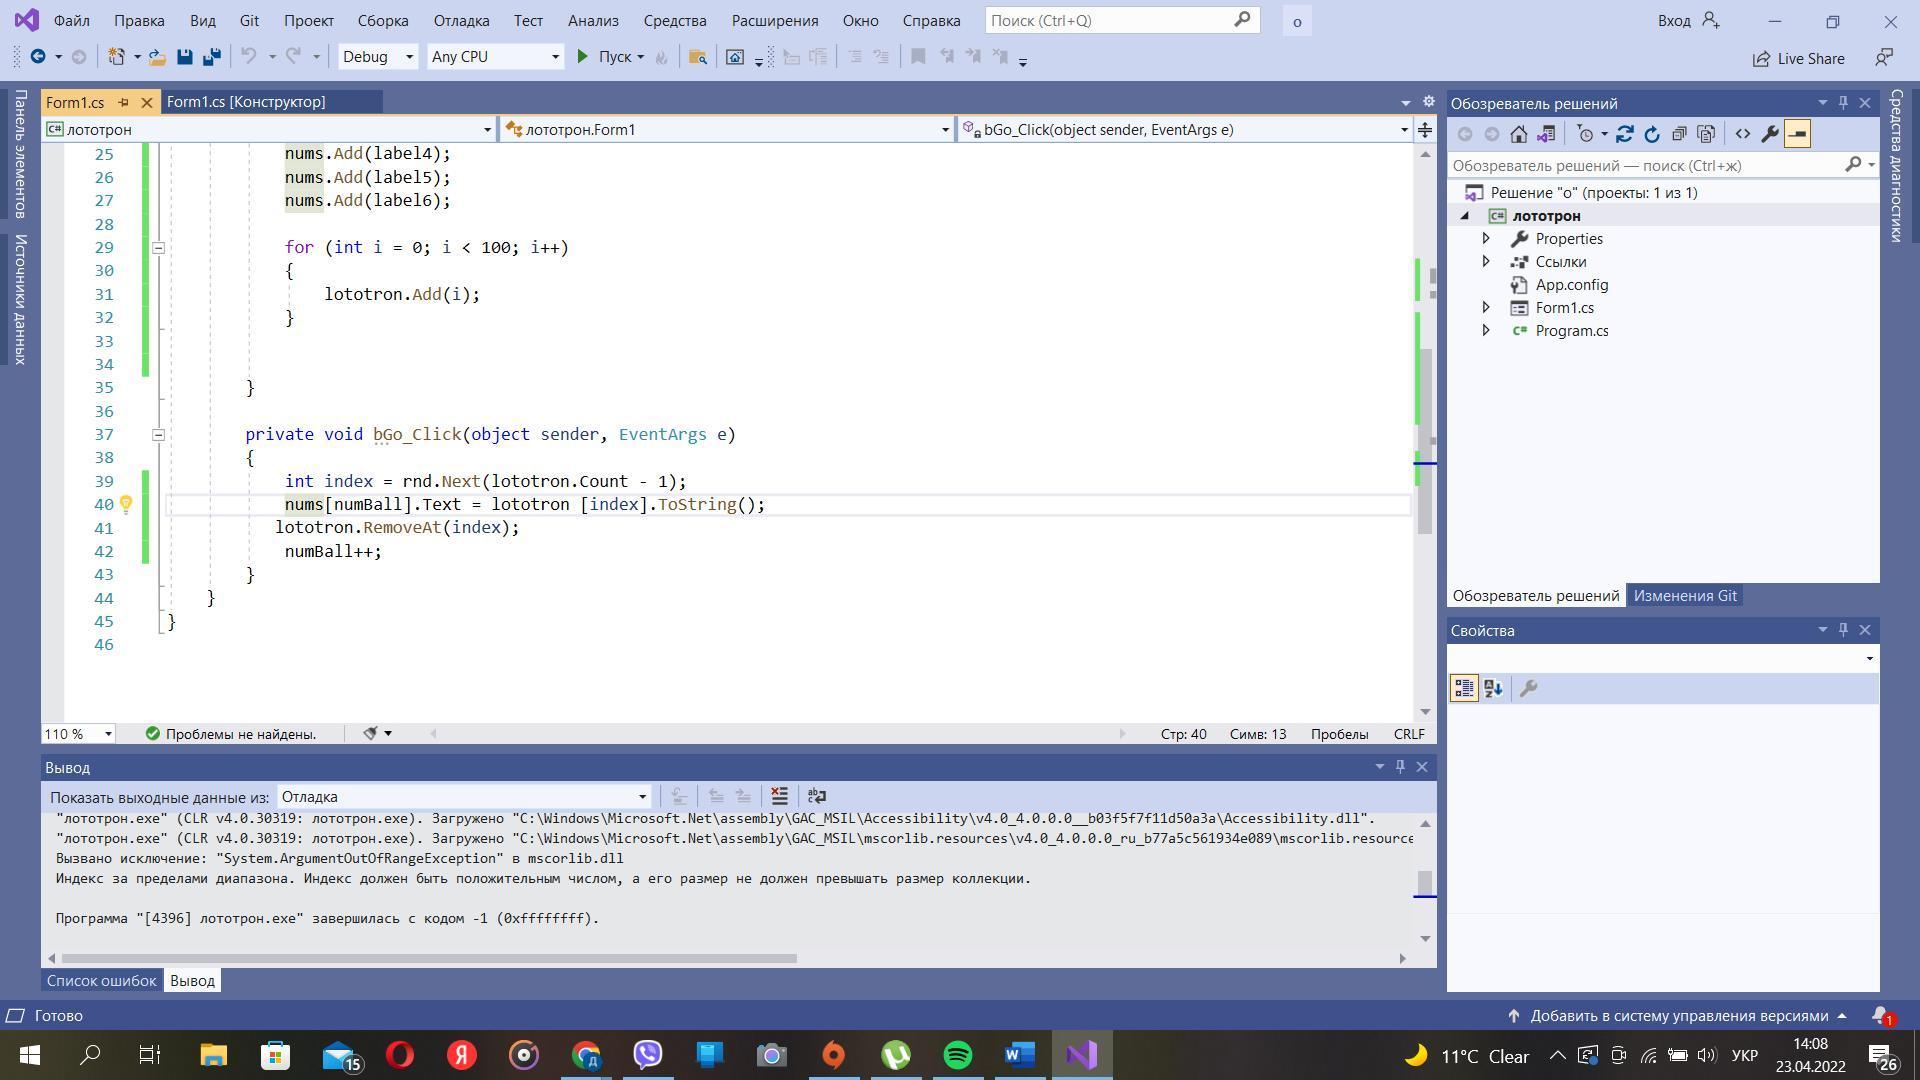This screenshot has height=1080, width=1920.
Task: Open the Any CPU platform dropdown
Action: pyautogui.click(x=555, y=57)
